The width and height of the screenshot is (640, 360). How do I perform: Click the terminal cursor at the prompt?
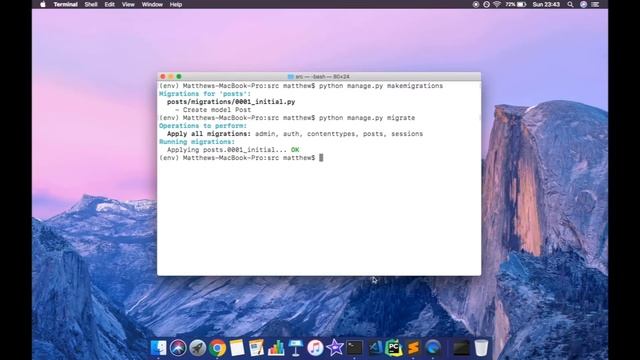coord(321,158)
